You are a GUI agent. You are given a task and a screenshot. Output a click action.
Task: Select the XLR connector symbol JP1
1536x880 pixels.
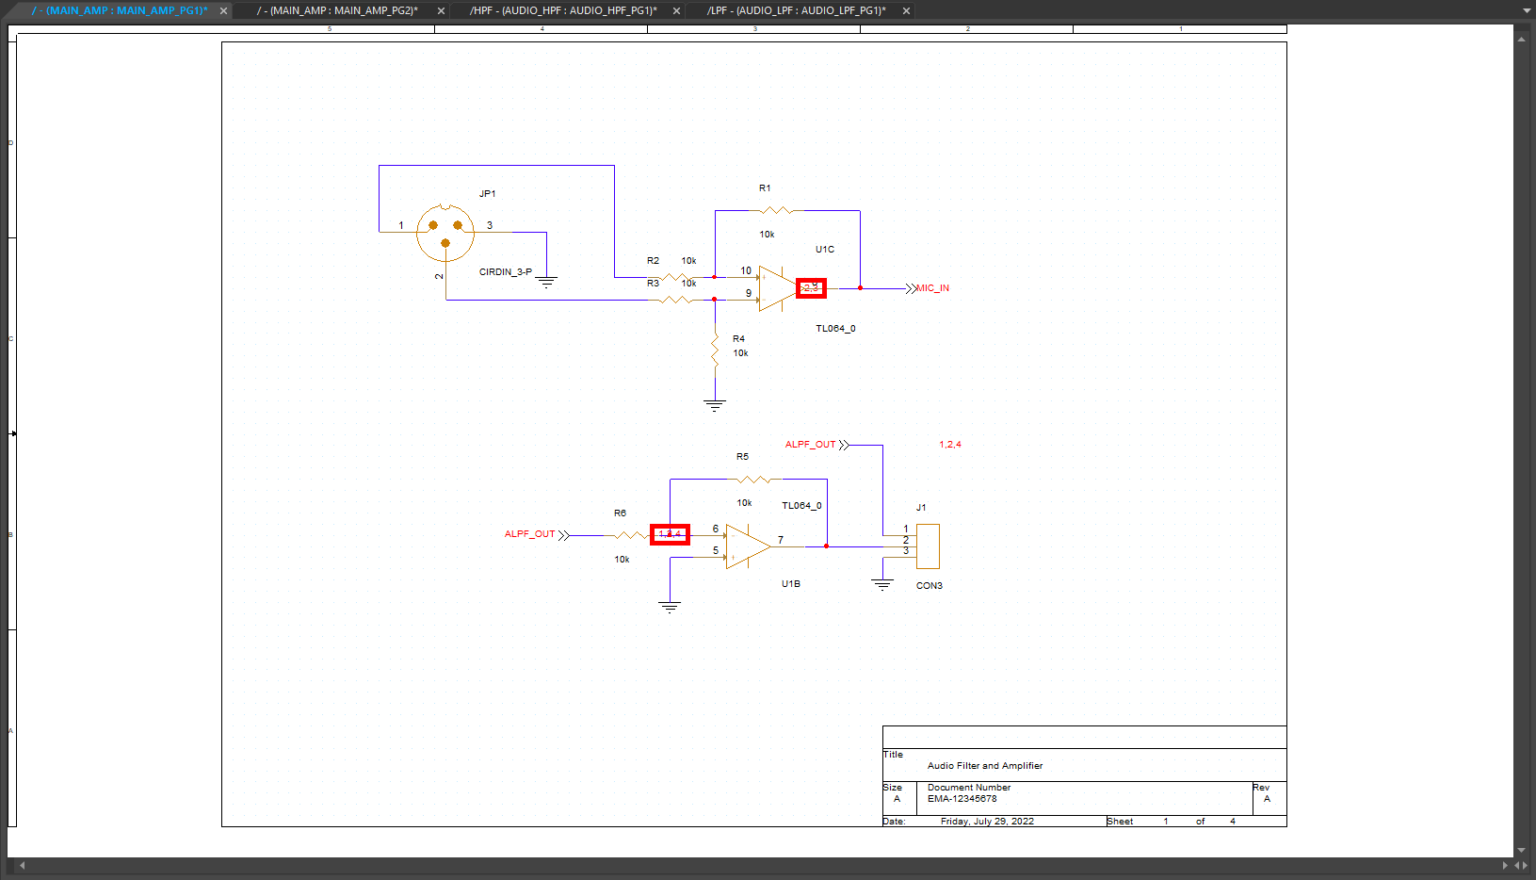click(x=444, y=233)
